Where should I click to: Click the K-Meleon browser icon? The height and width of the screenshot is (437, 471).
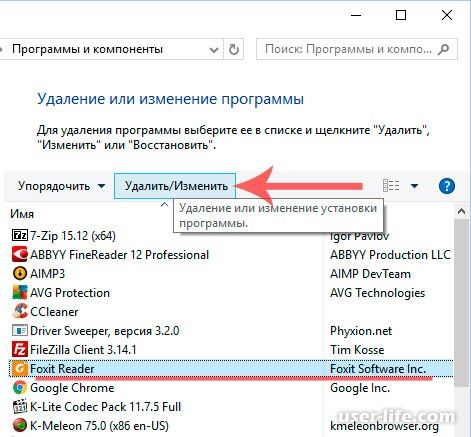tap(20, 425)
